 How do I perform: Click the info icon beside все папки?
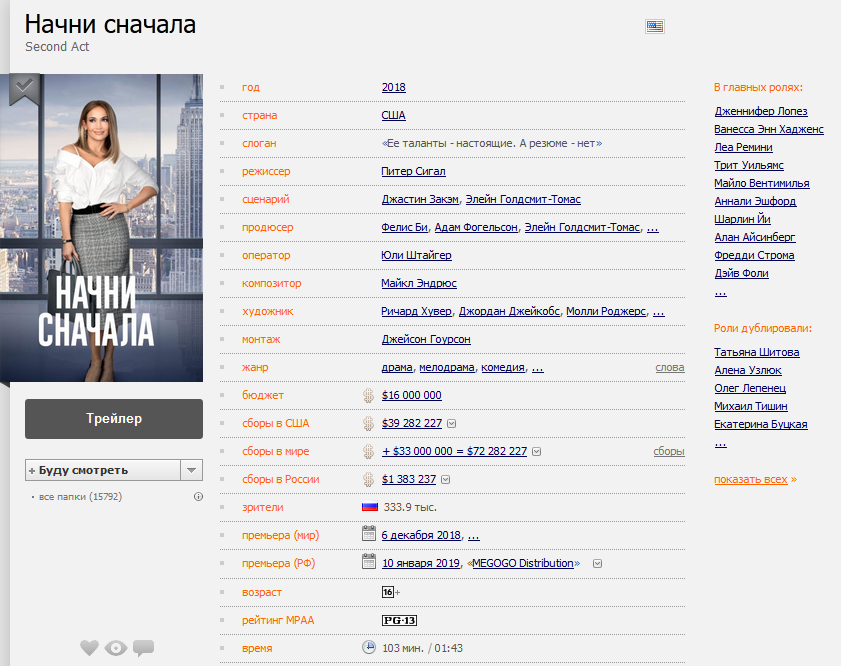tap(198, 497)
